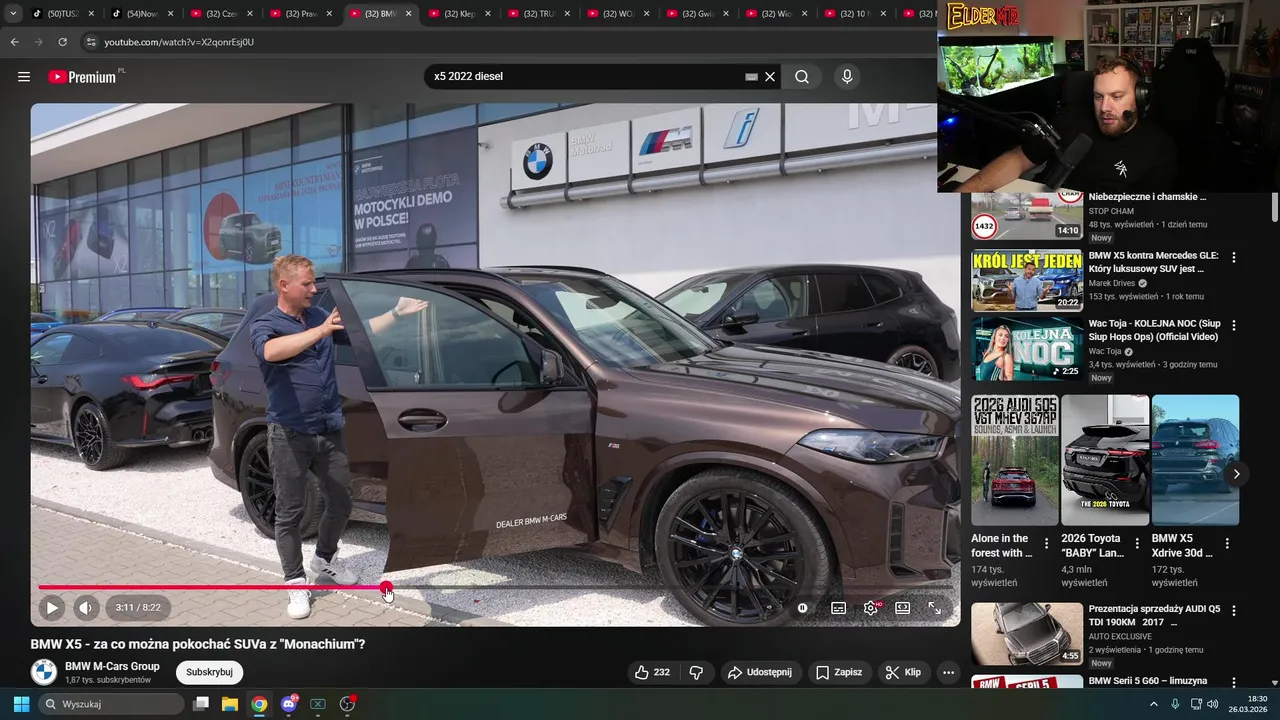Screen dimensions: 1280x720
Task: Open the clock showing 18:30 26.03.2026
Action: [x=1248, y=704]
